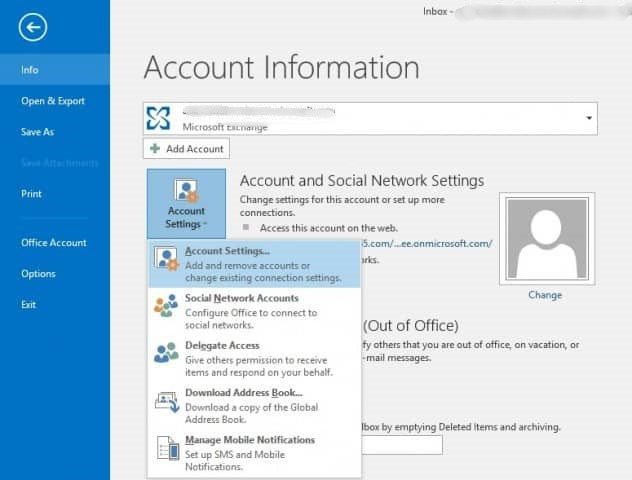Expand the account selector dropdown arrow

(589, 118)
